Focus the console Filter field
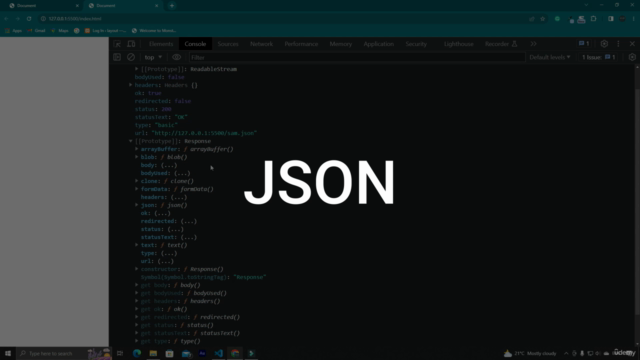This screenshot has height=360, width=640. click(357, 58)
